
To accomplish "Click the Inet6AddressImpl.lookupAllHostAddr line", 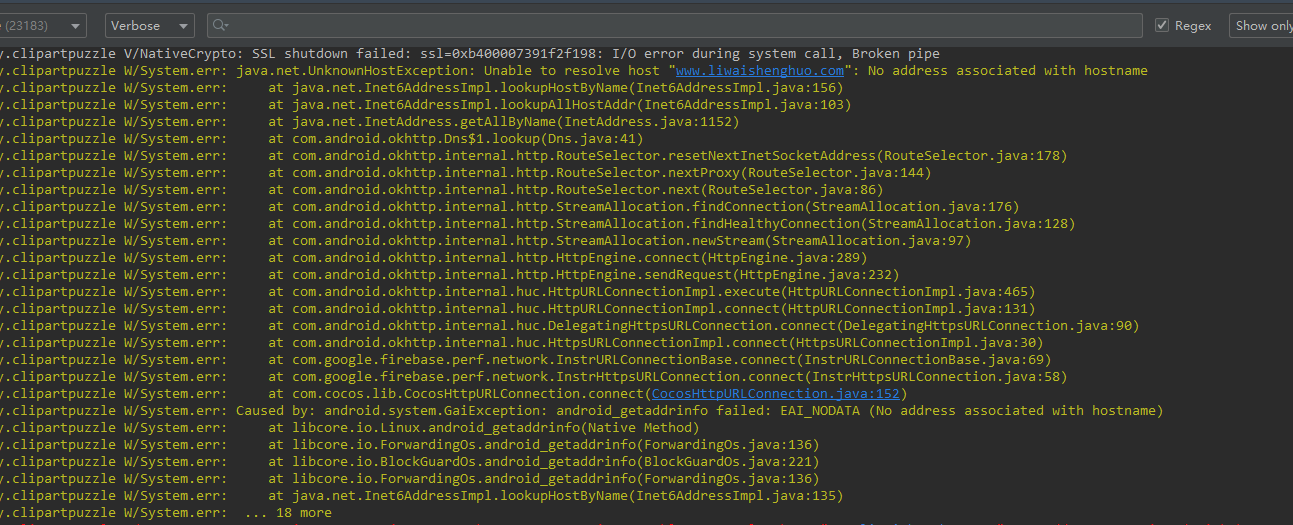I will tap(426, 105).
